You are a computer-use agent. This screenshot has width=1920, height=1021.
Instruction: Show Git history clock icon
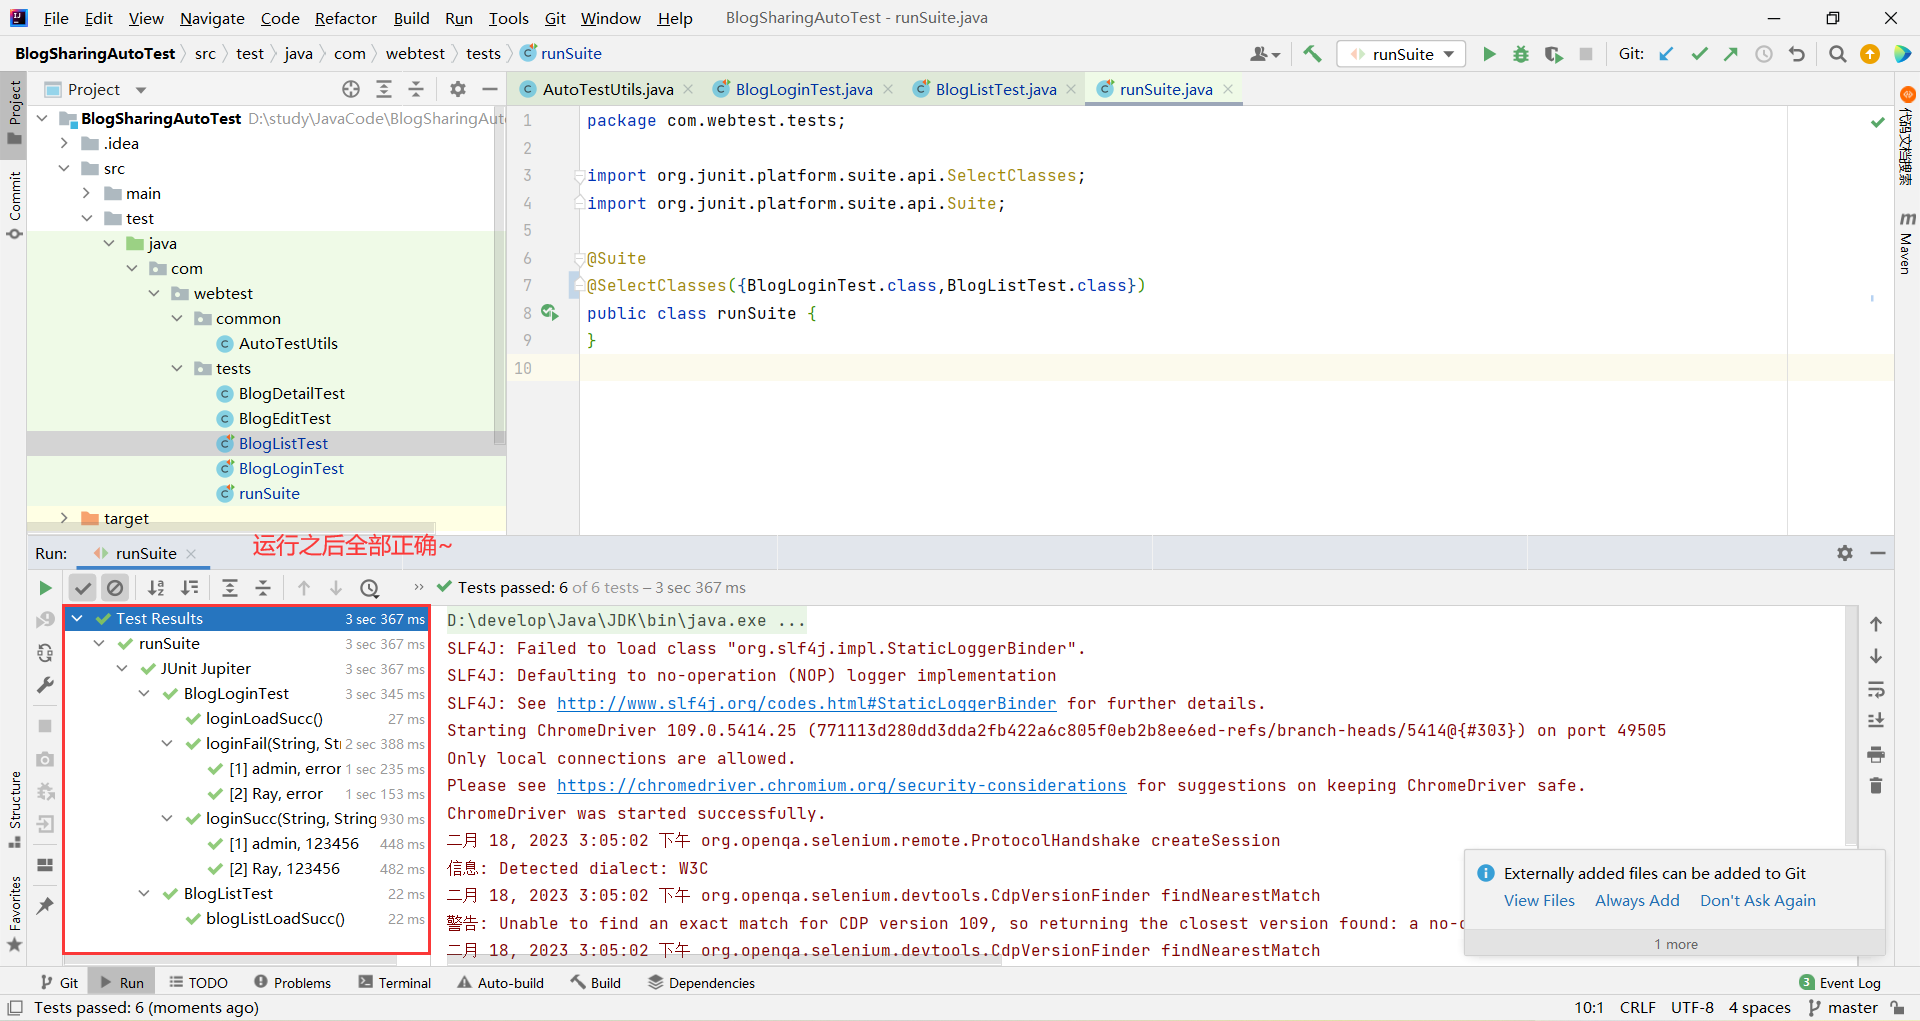coord(1764,54)
